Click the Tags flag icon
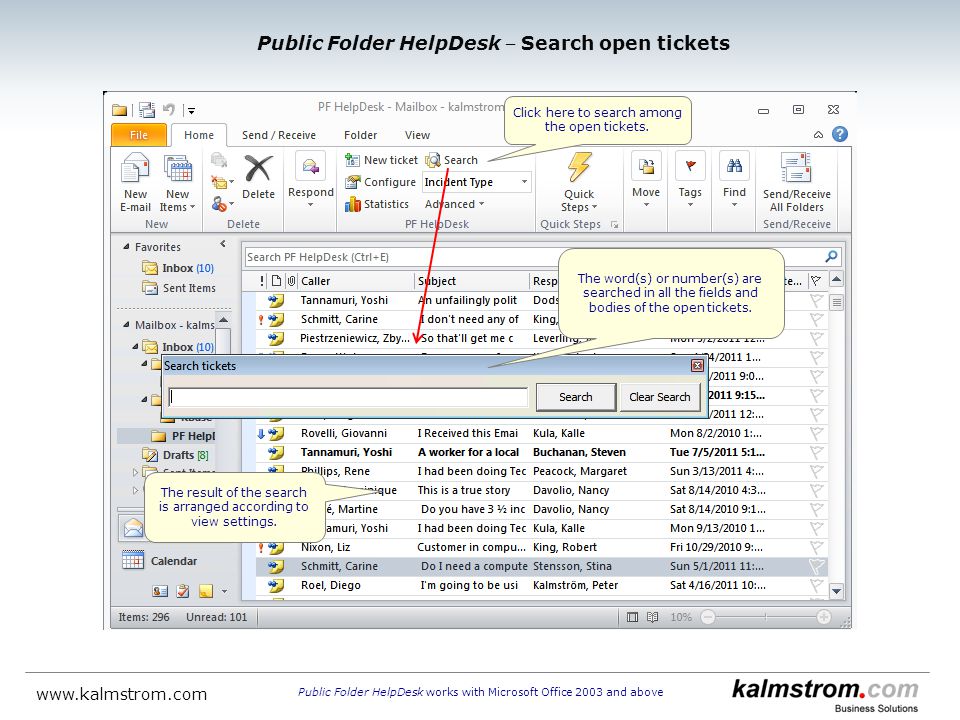The image size is (960, 720). click(690, 166)
